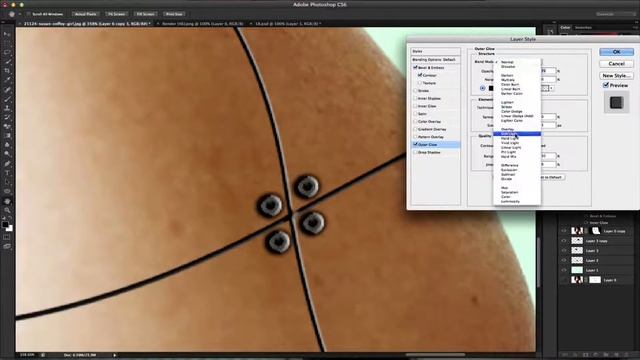
Task: Click New Style button
Action: click(x=616, y=76)
